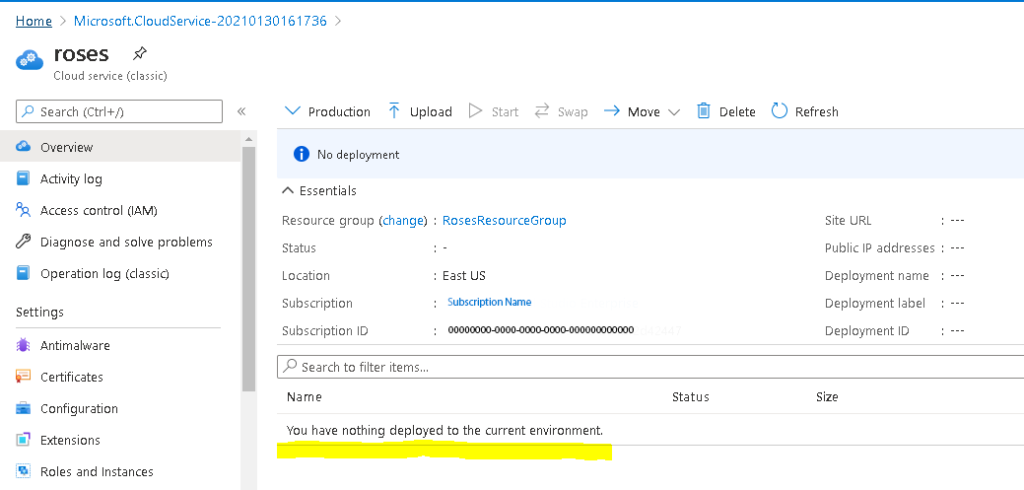Click the Delete trash can icon
Screen dimensions: 1024x490
click(703, 111)
